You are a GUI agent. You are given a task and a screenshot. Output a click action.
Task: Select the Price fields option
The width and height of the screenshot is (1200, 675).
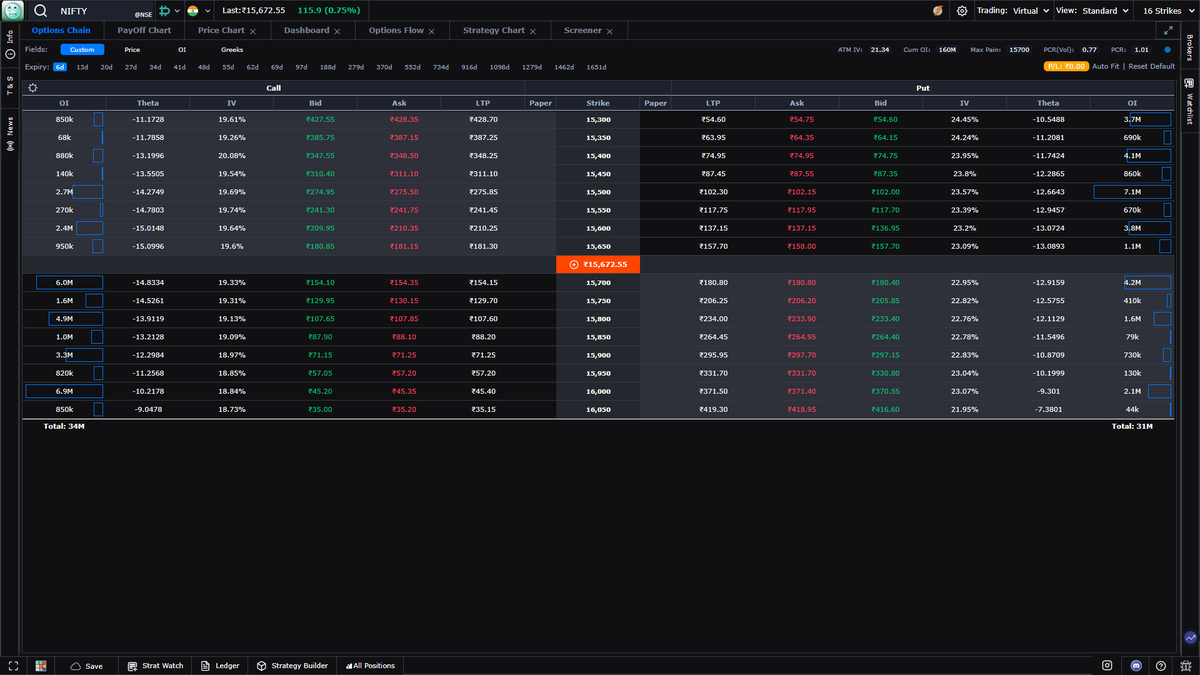click(132, 49)
